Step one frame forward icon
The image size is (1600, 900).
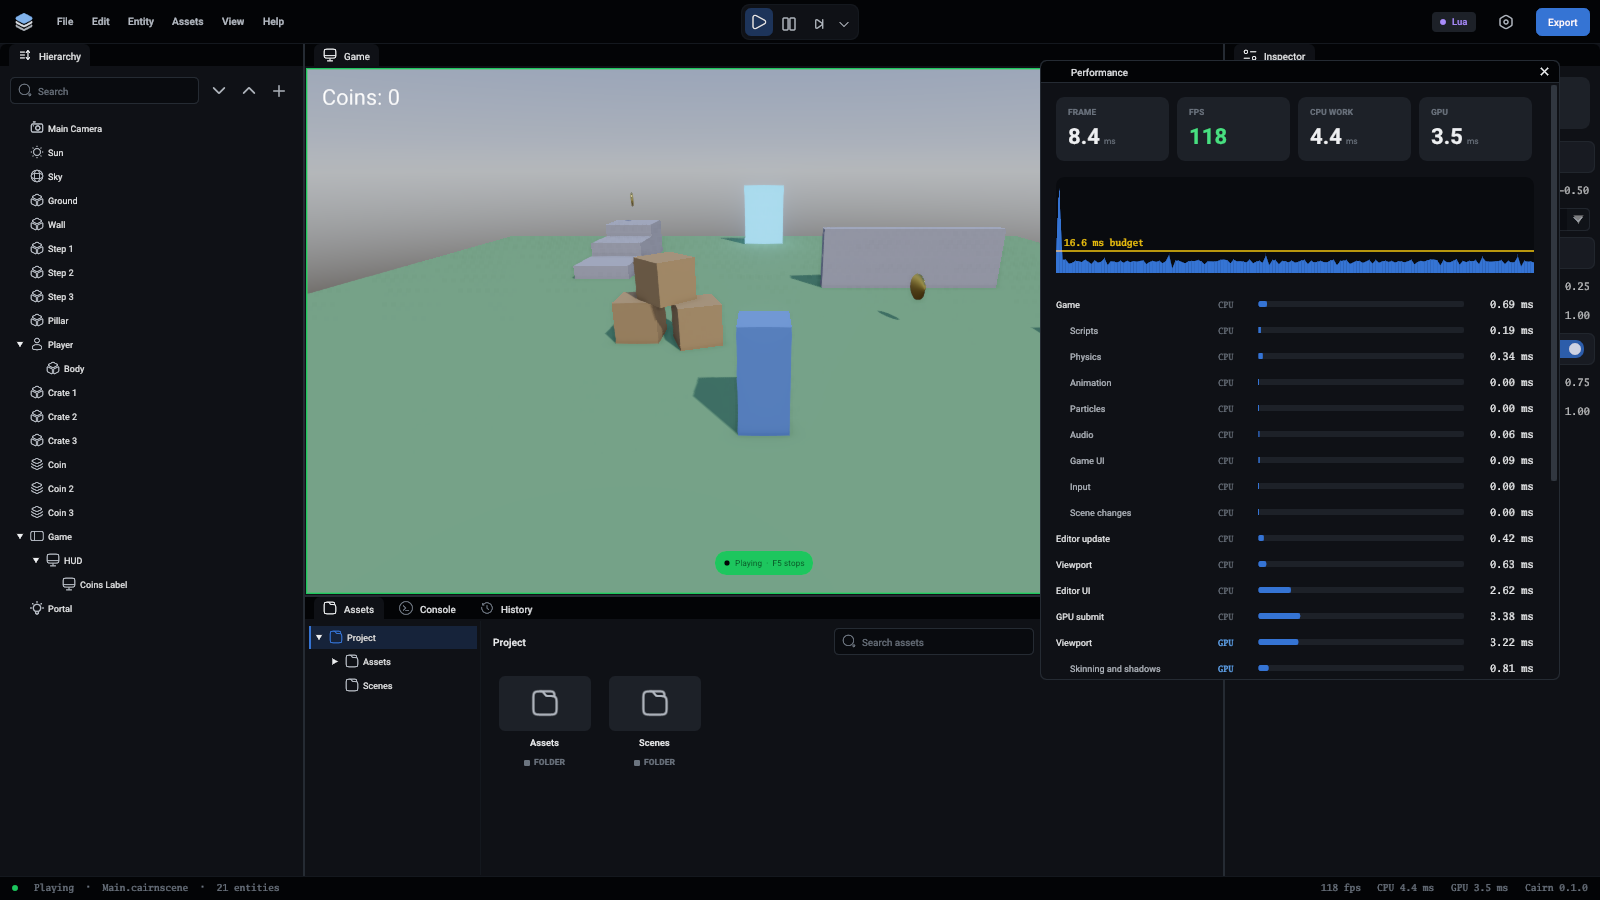tap(819, 23)
